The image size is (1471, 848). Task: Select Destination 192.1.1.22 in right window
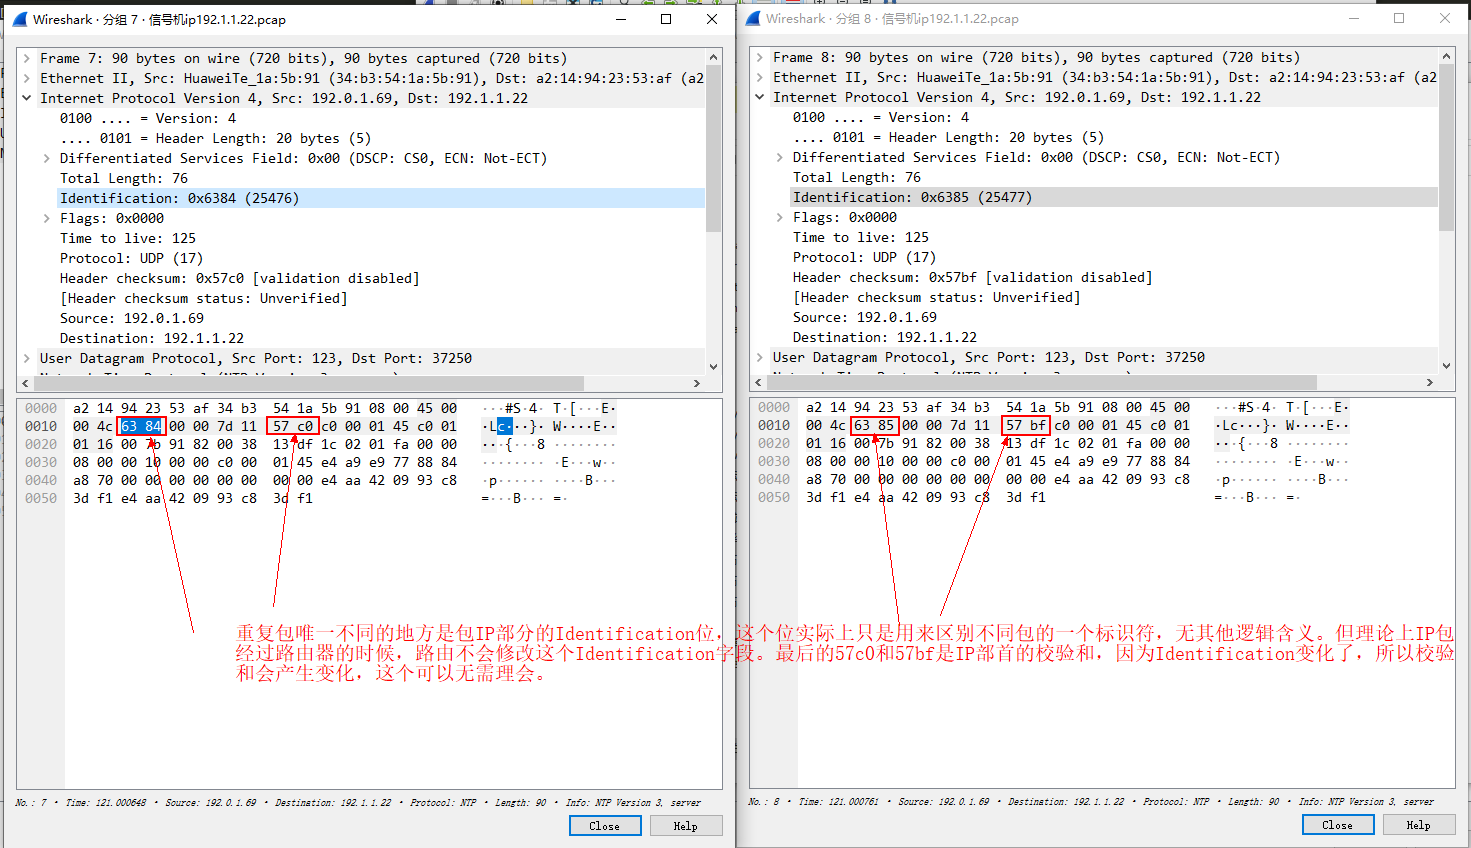click(884, 337)
